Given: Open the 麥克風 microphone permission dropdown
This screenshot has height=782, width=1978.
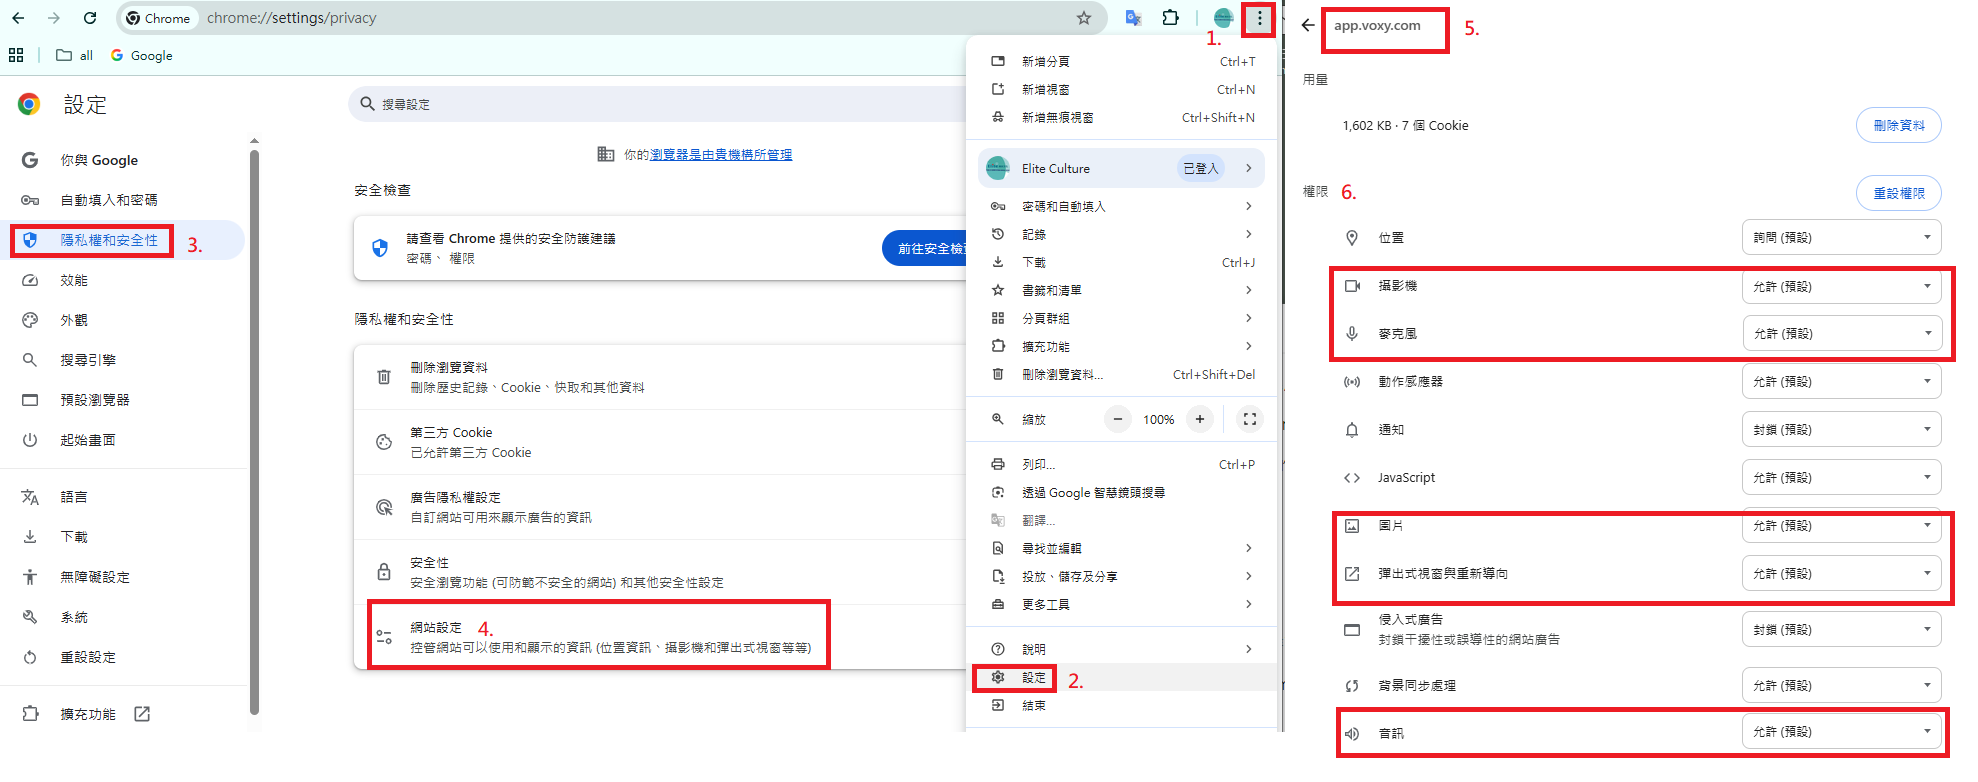Looking at the screenshot, I should click(x=1841, y=334).
